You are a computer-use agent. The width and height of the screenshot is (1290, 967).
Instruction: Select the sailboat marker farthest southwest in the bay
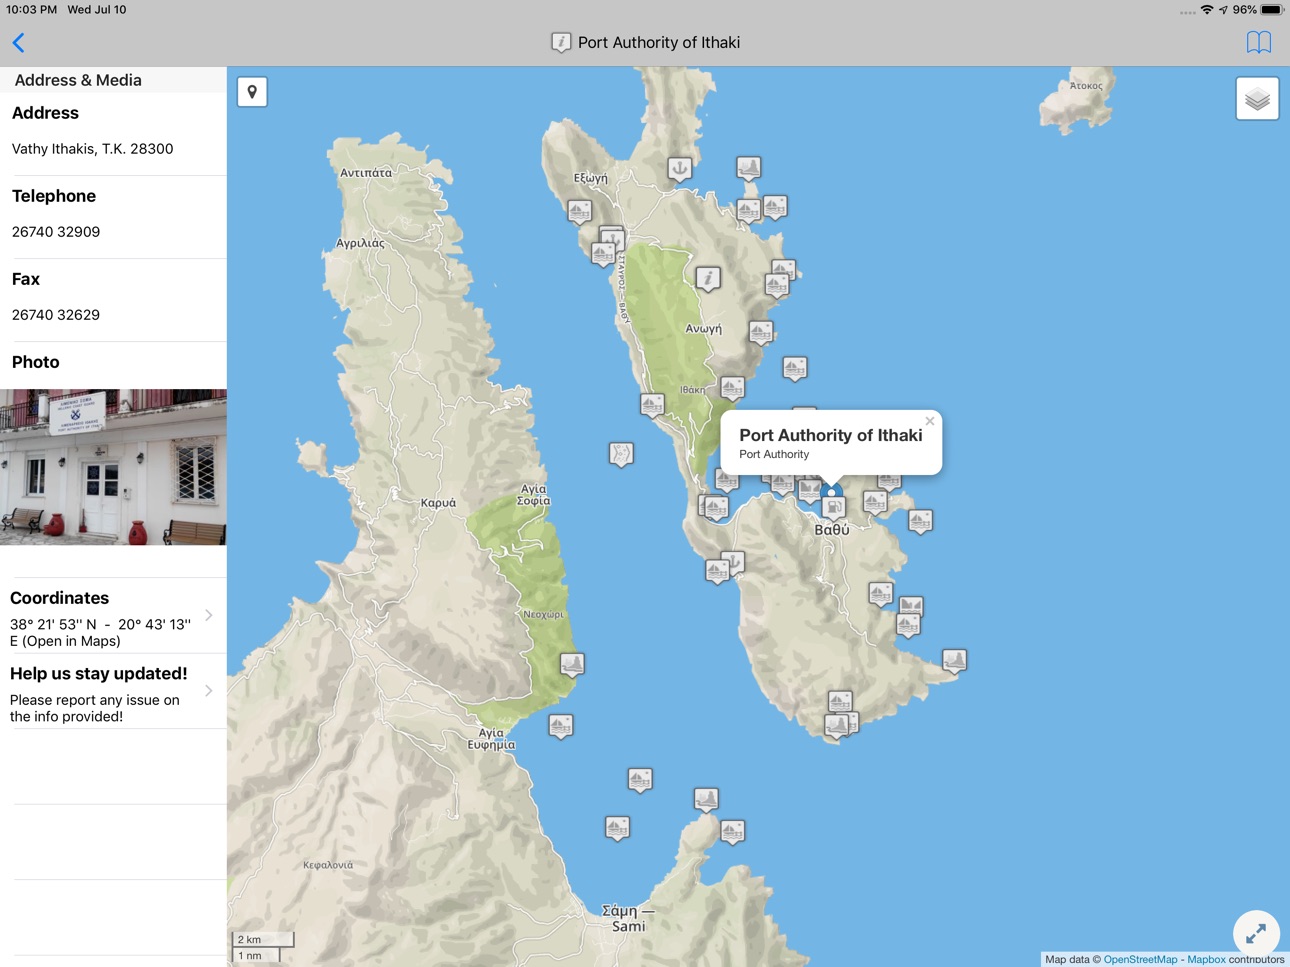[617, 827]
